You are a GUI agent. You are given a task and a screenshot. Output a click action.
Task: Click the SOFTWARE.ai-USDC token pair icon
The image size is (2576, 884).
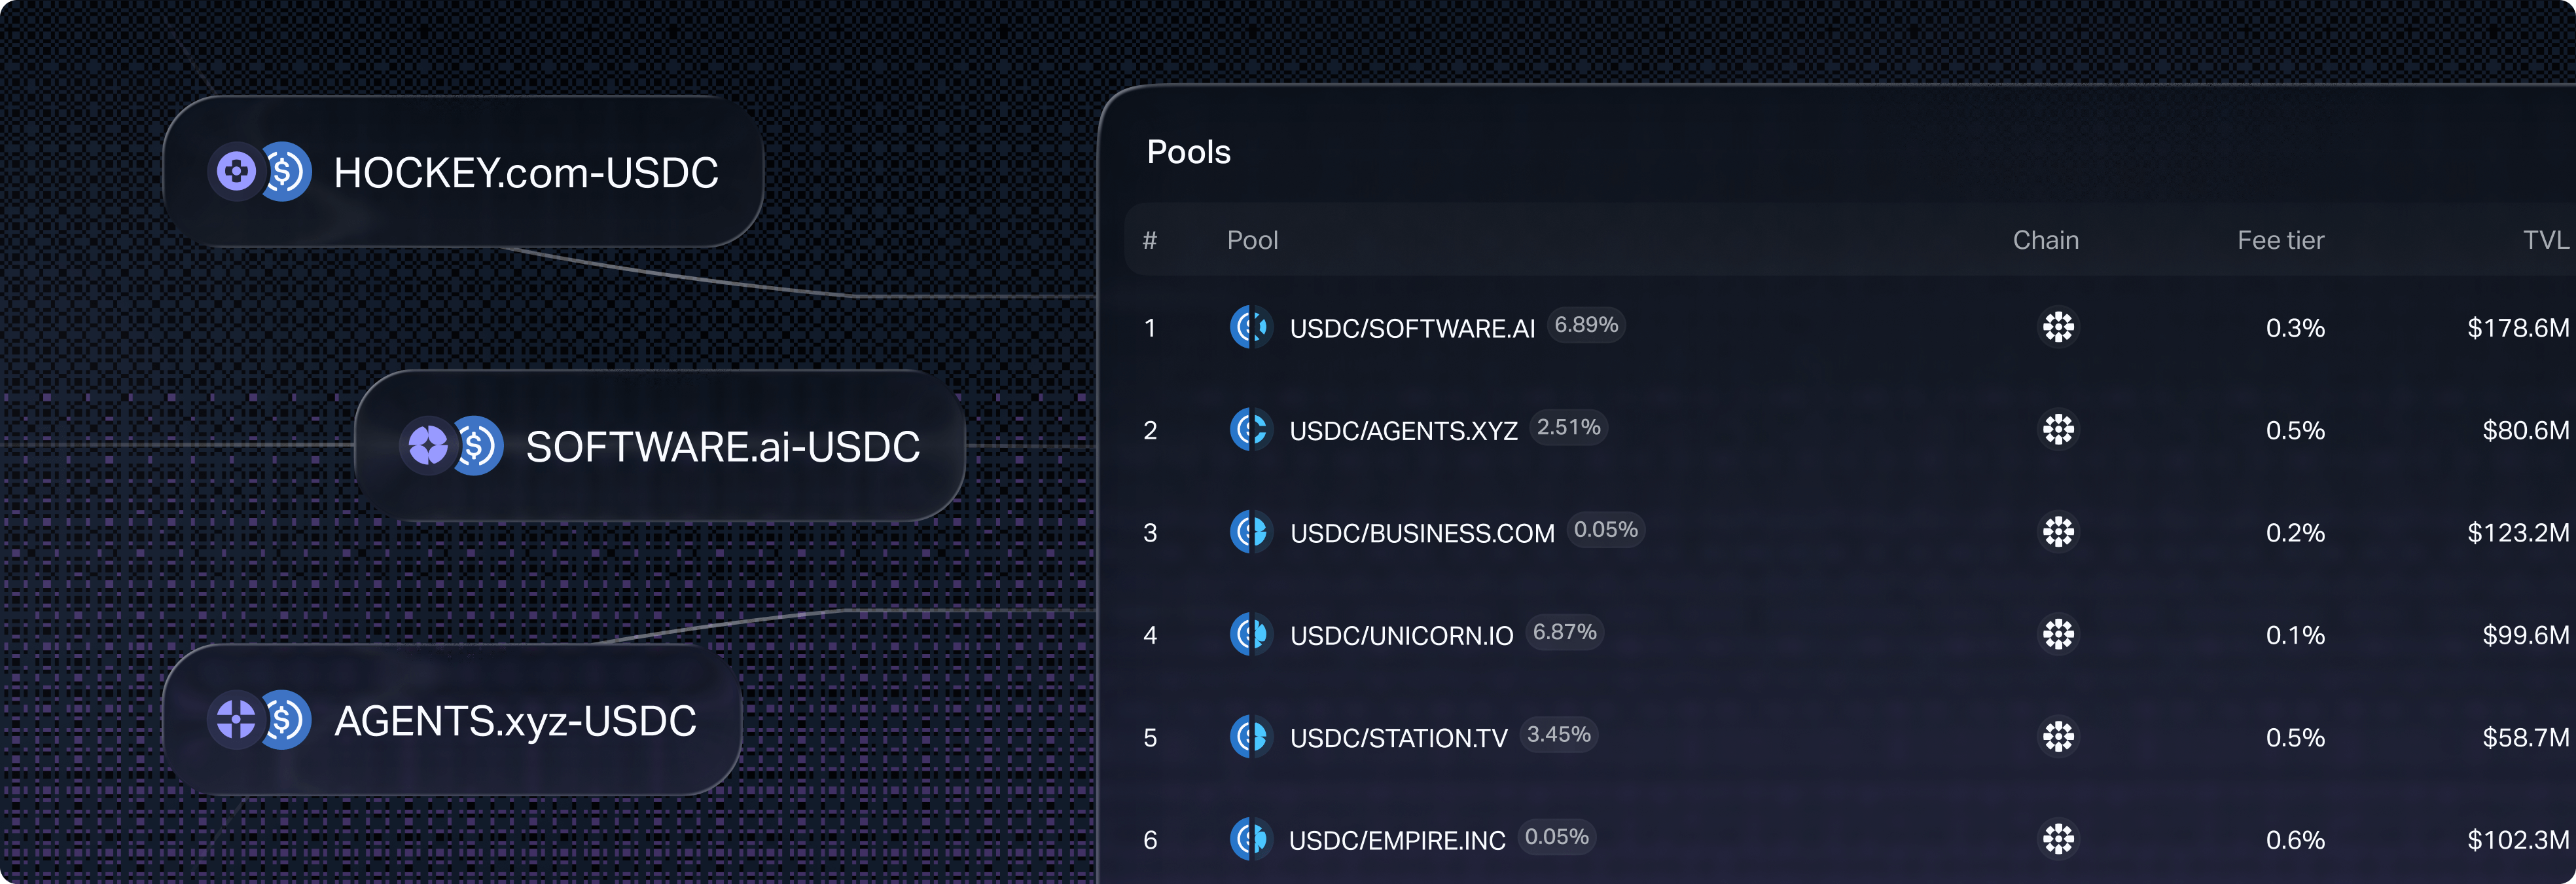pos(452,446)
